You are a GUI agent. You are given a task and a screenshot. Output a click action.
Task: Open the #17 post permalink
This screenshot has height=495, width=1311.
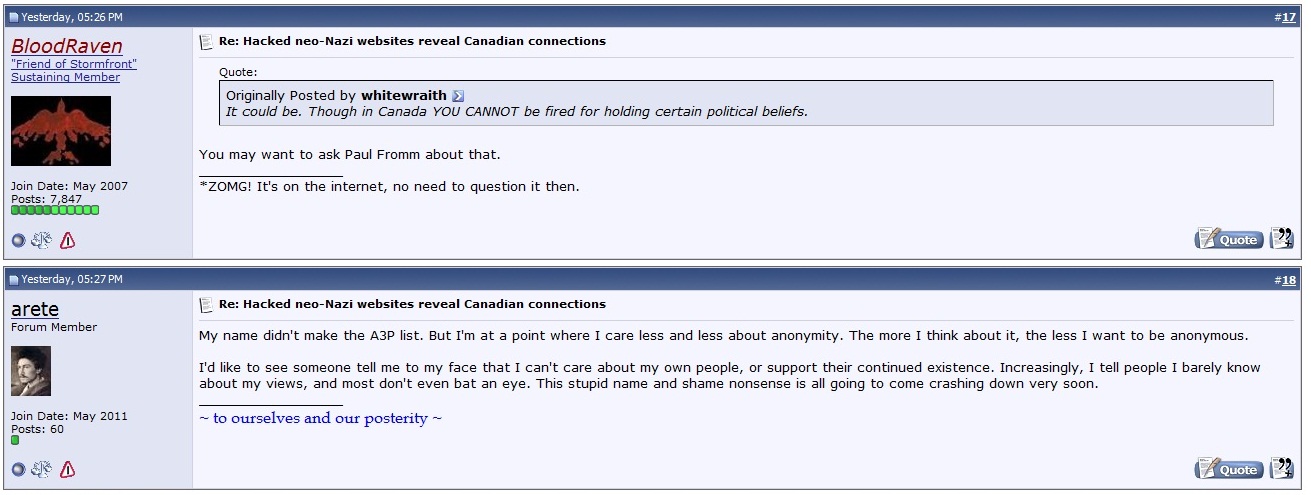1288,17
